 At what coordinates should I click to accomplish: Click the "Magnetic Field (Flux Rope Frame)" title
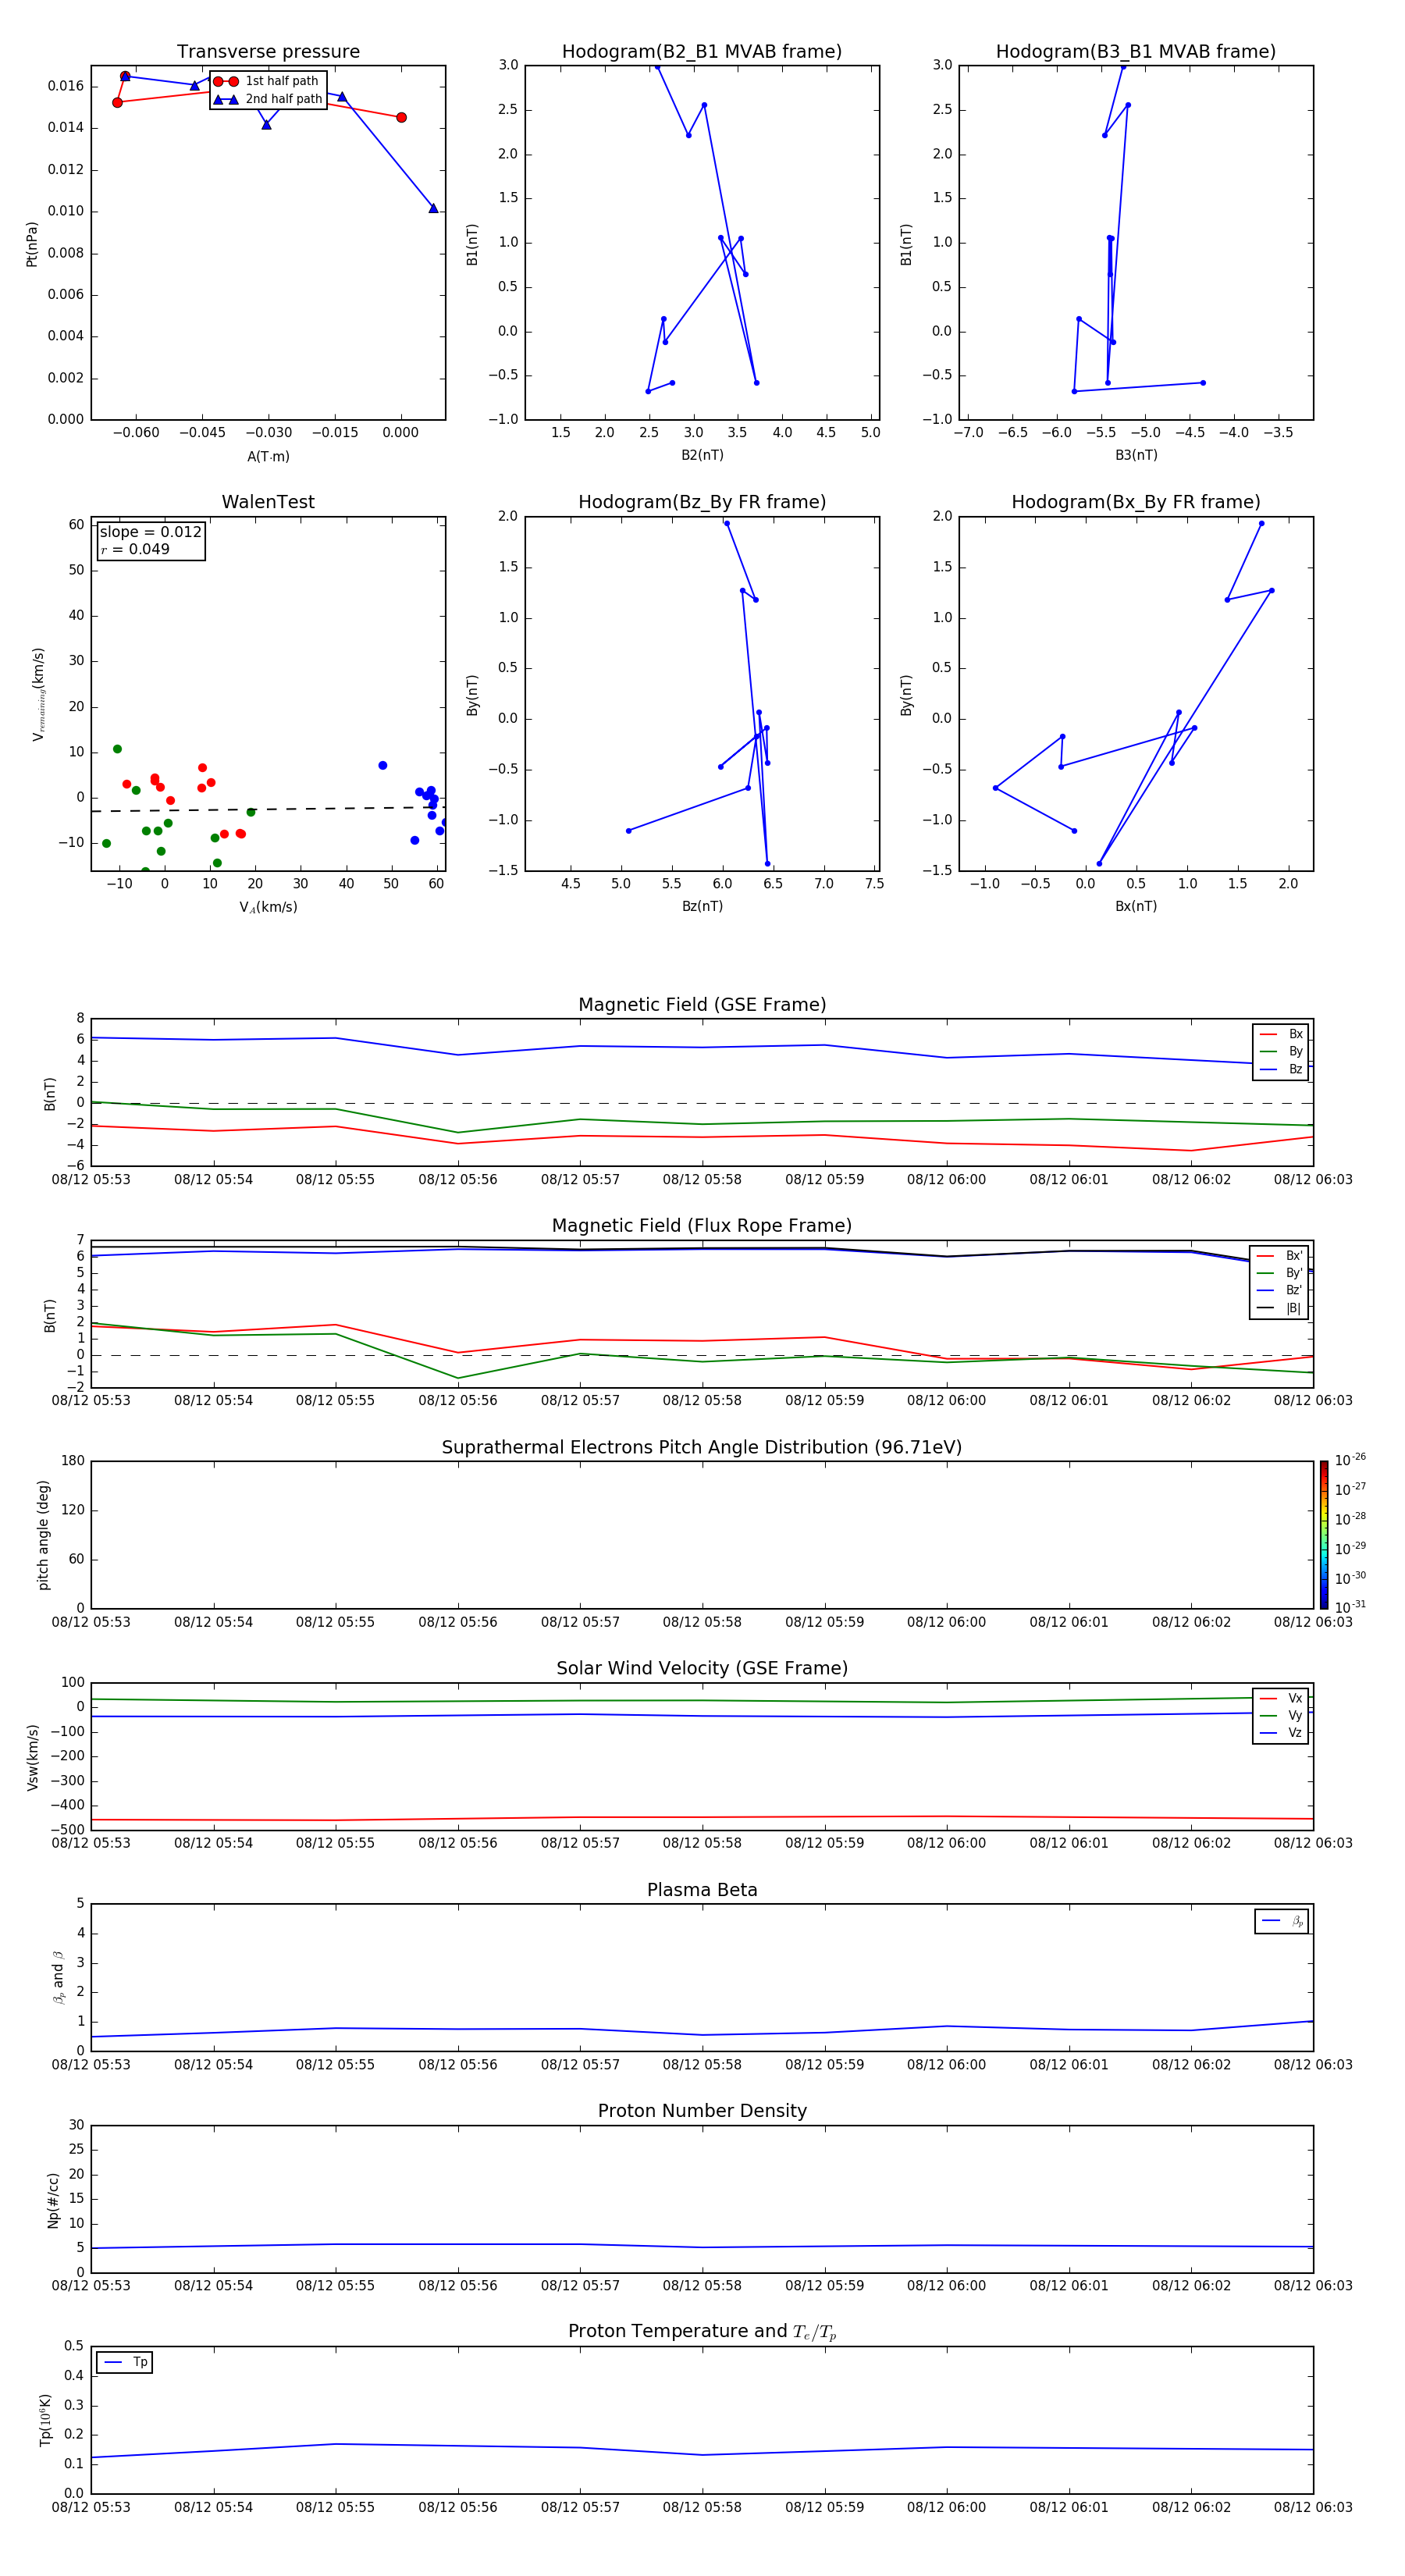pos(702,1226)
